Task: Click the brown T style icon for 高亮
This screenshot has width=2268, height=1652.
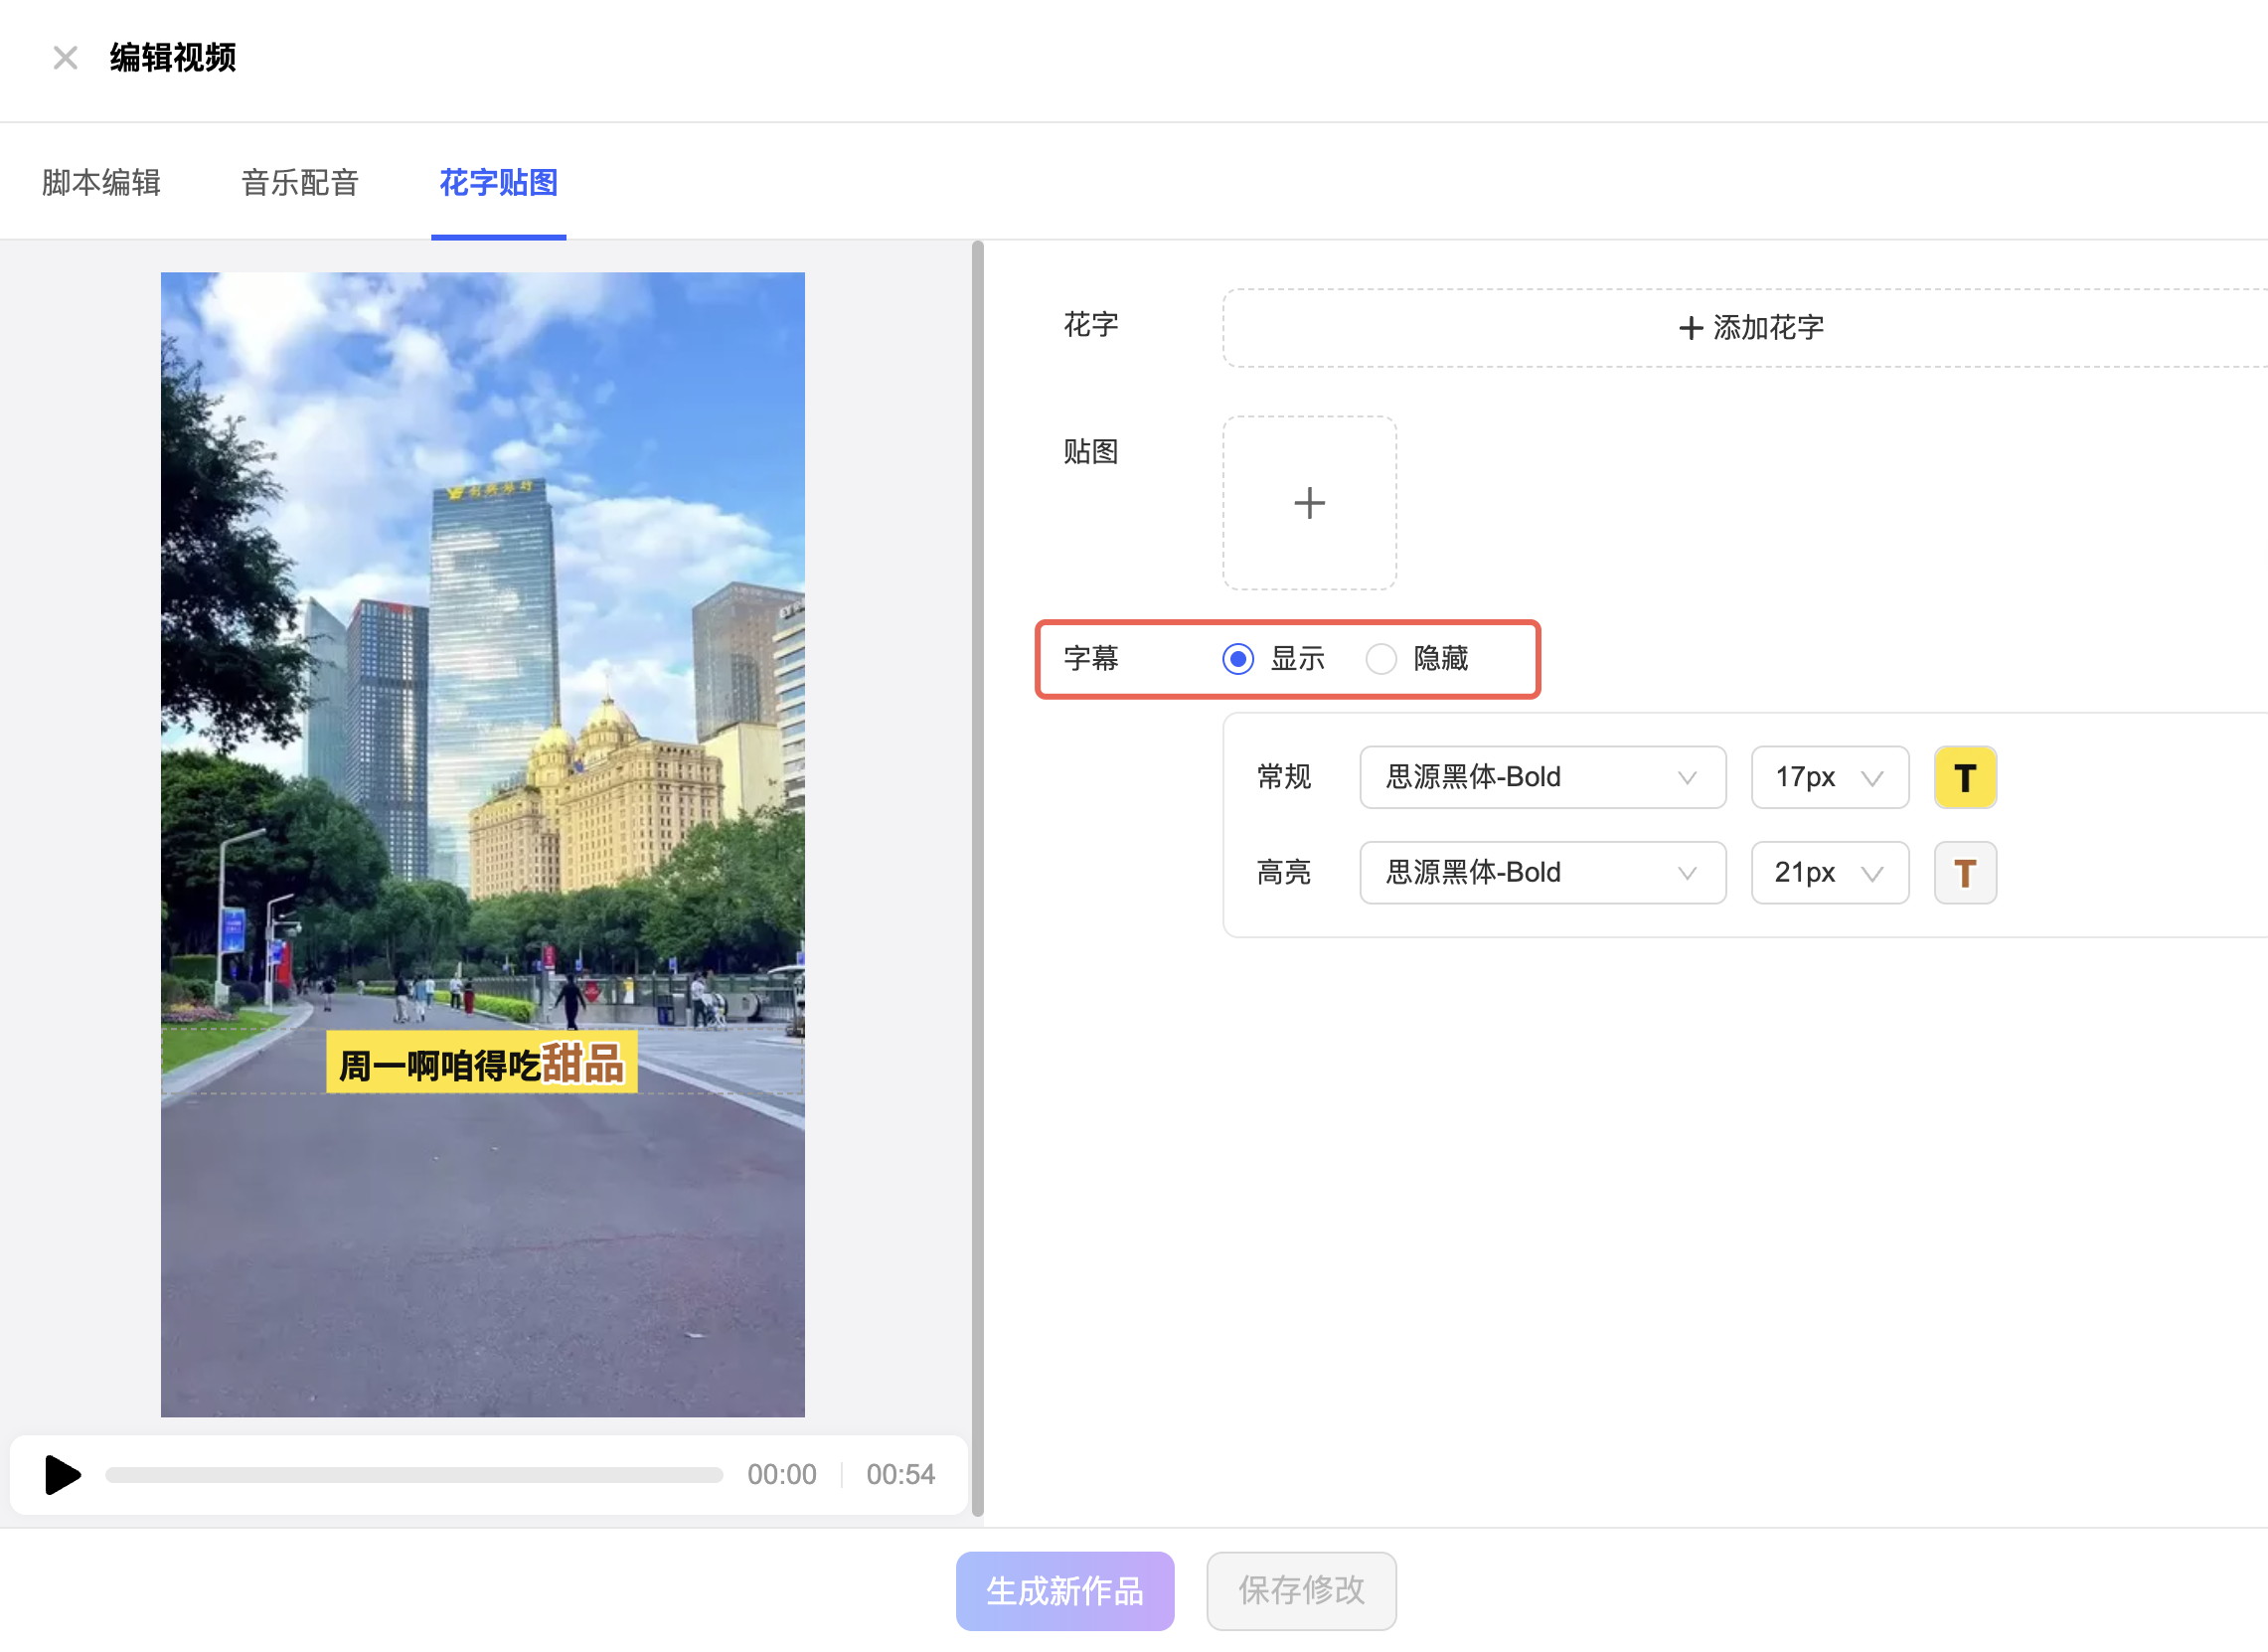Action: pyautogui.click(x=1964, y=873)
